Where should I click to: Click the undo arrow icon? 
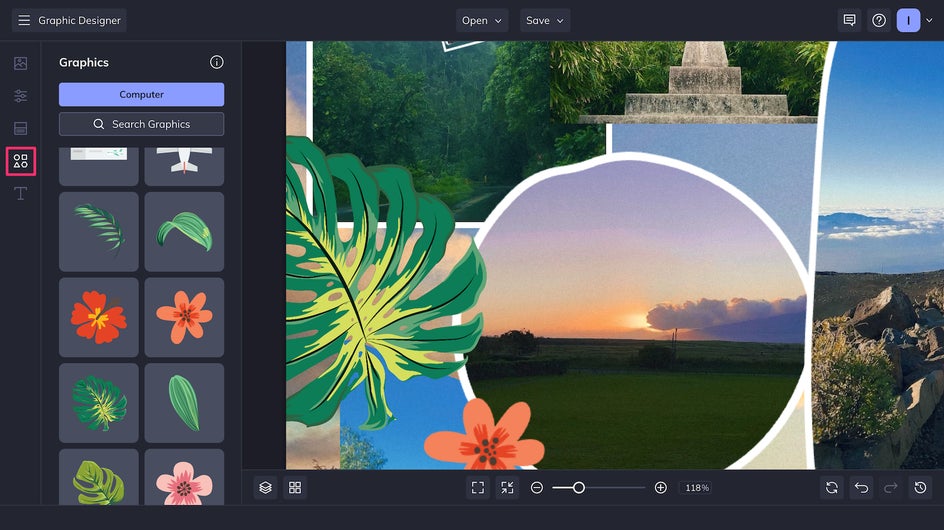pos(862,487)
